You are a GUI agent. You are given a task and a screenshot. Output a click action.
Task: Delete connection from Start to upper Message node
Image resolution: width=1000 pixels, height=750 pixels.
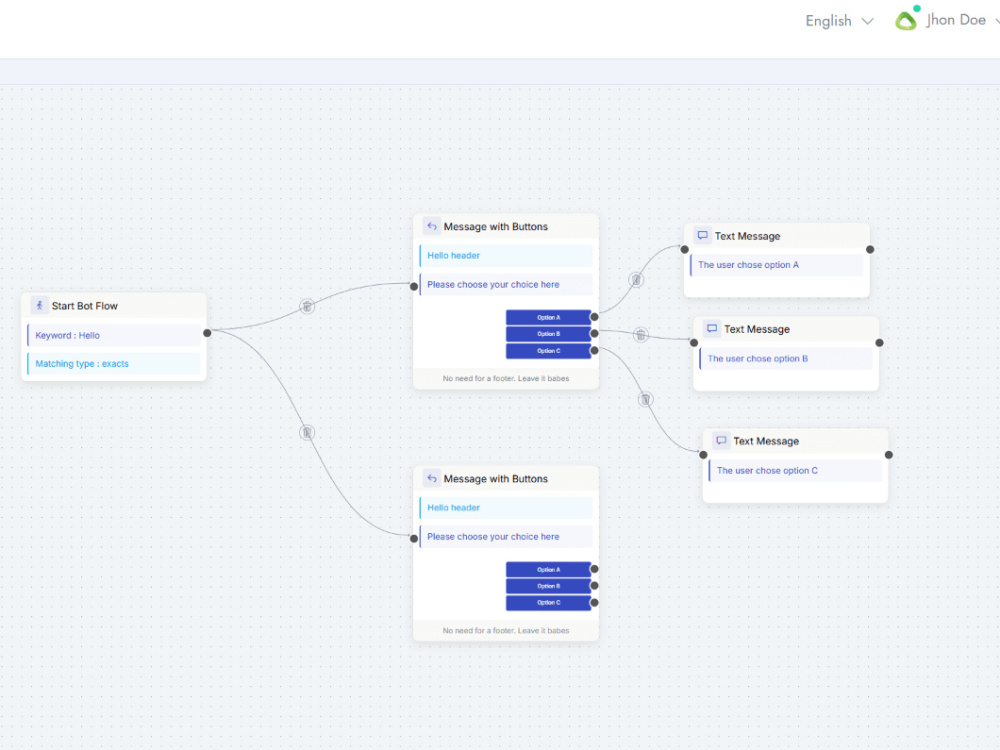pos(307,306)
